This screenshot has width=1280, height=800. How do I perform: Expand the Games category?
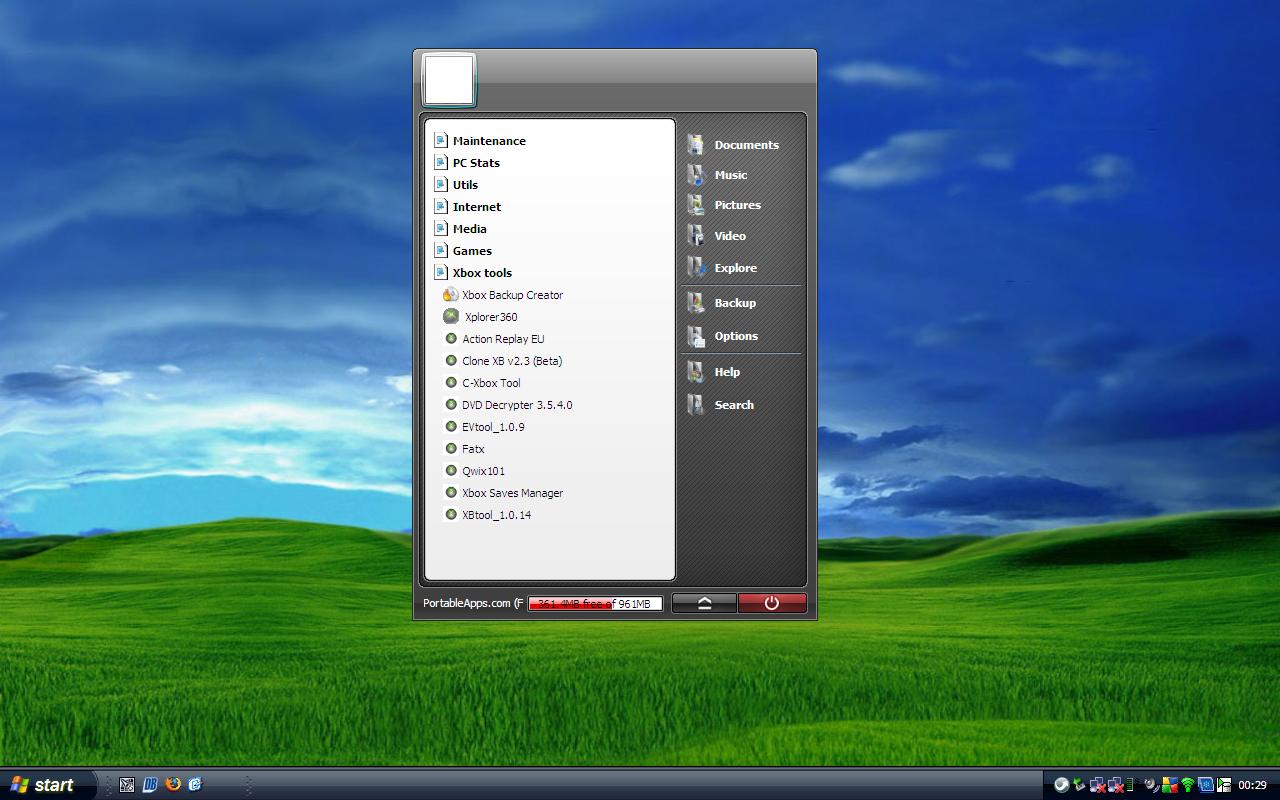click(x=471, y=251)
